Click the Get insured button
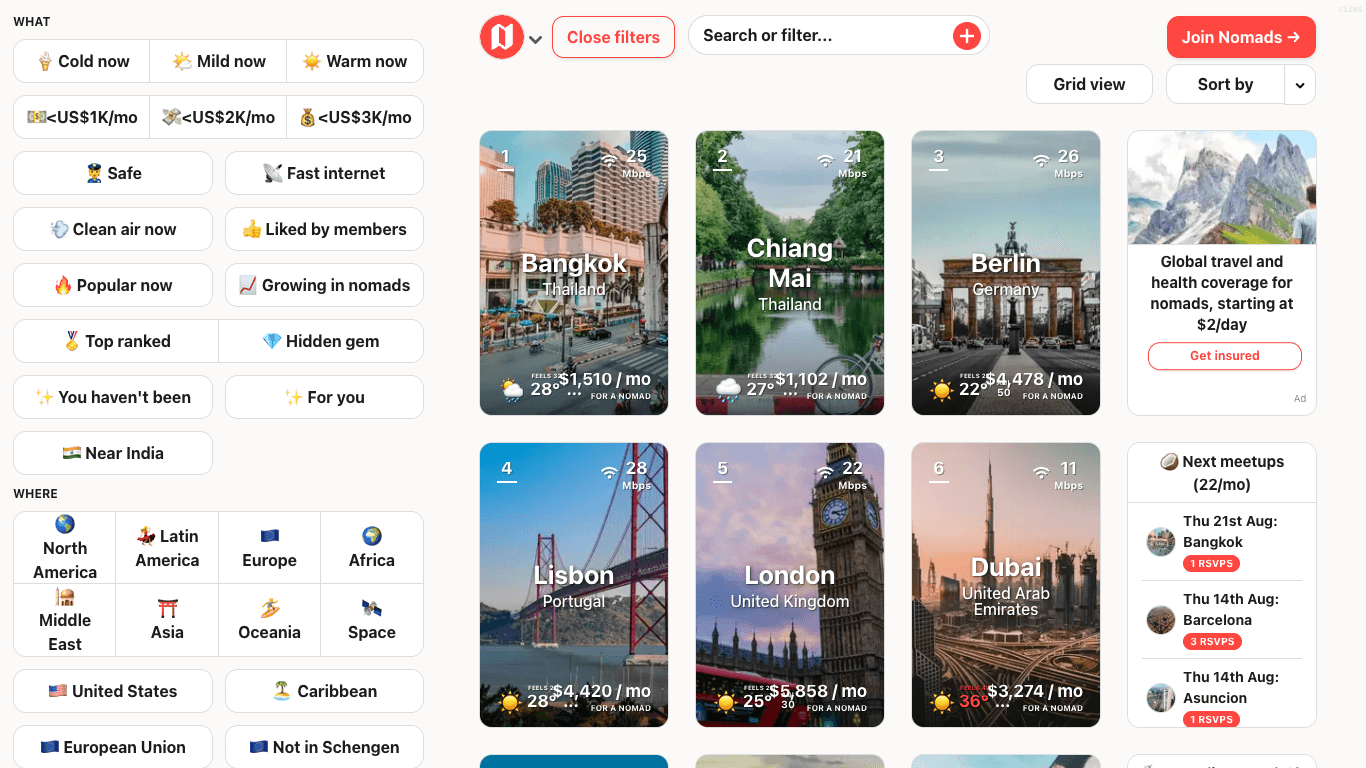 [1224, 356]
